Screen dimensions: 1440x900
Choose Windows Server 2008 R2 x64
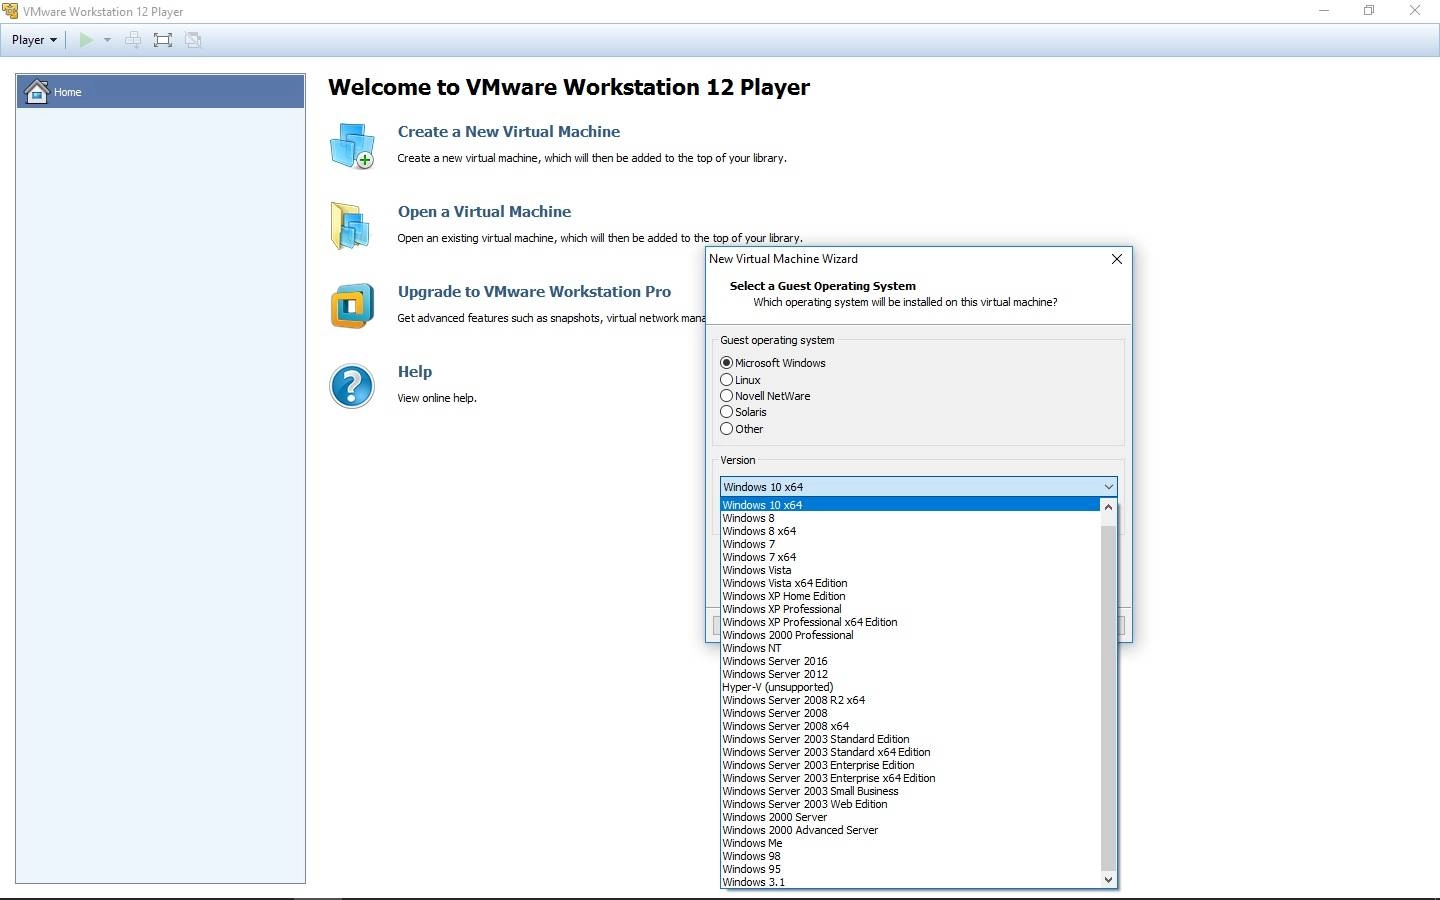point(910,700)
